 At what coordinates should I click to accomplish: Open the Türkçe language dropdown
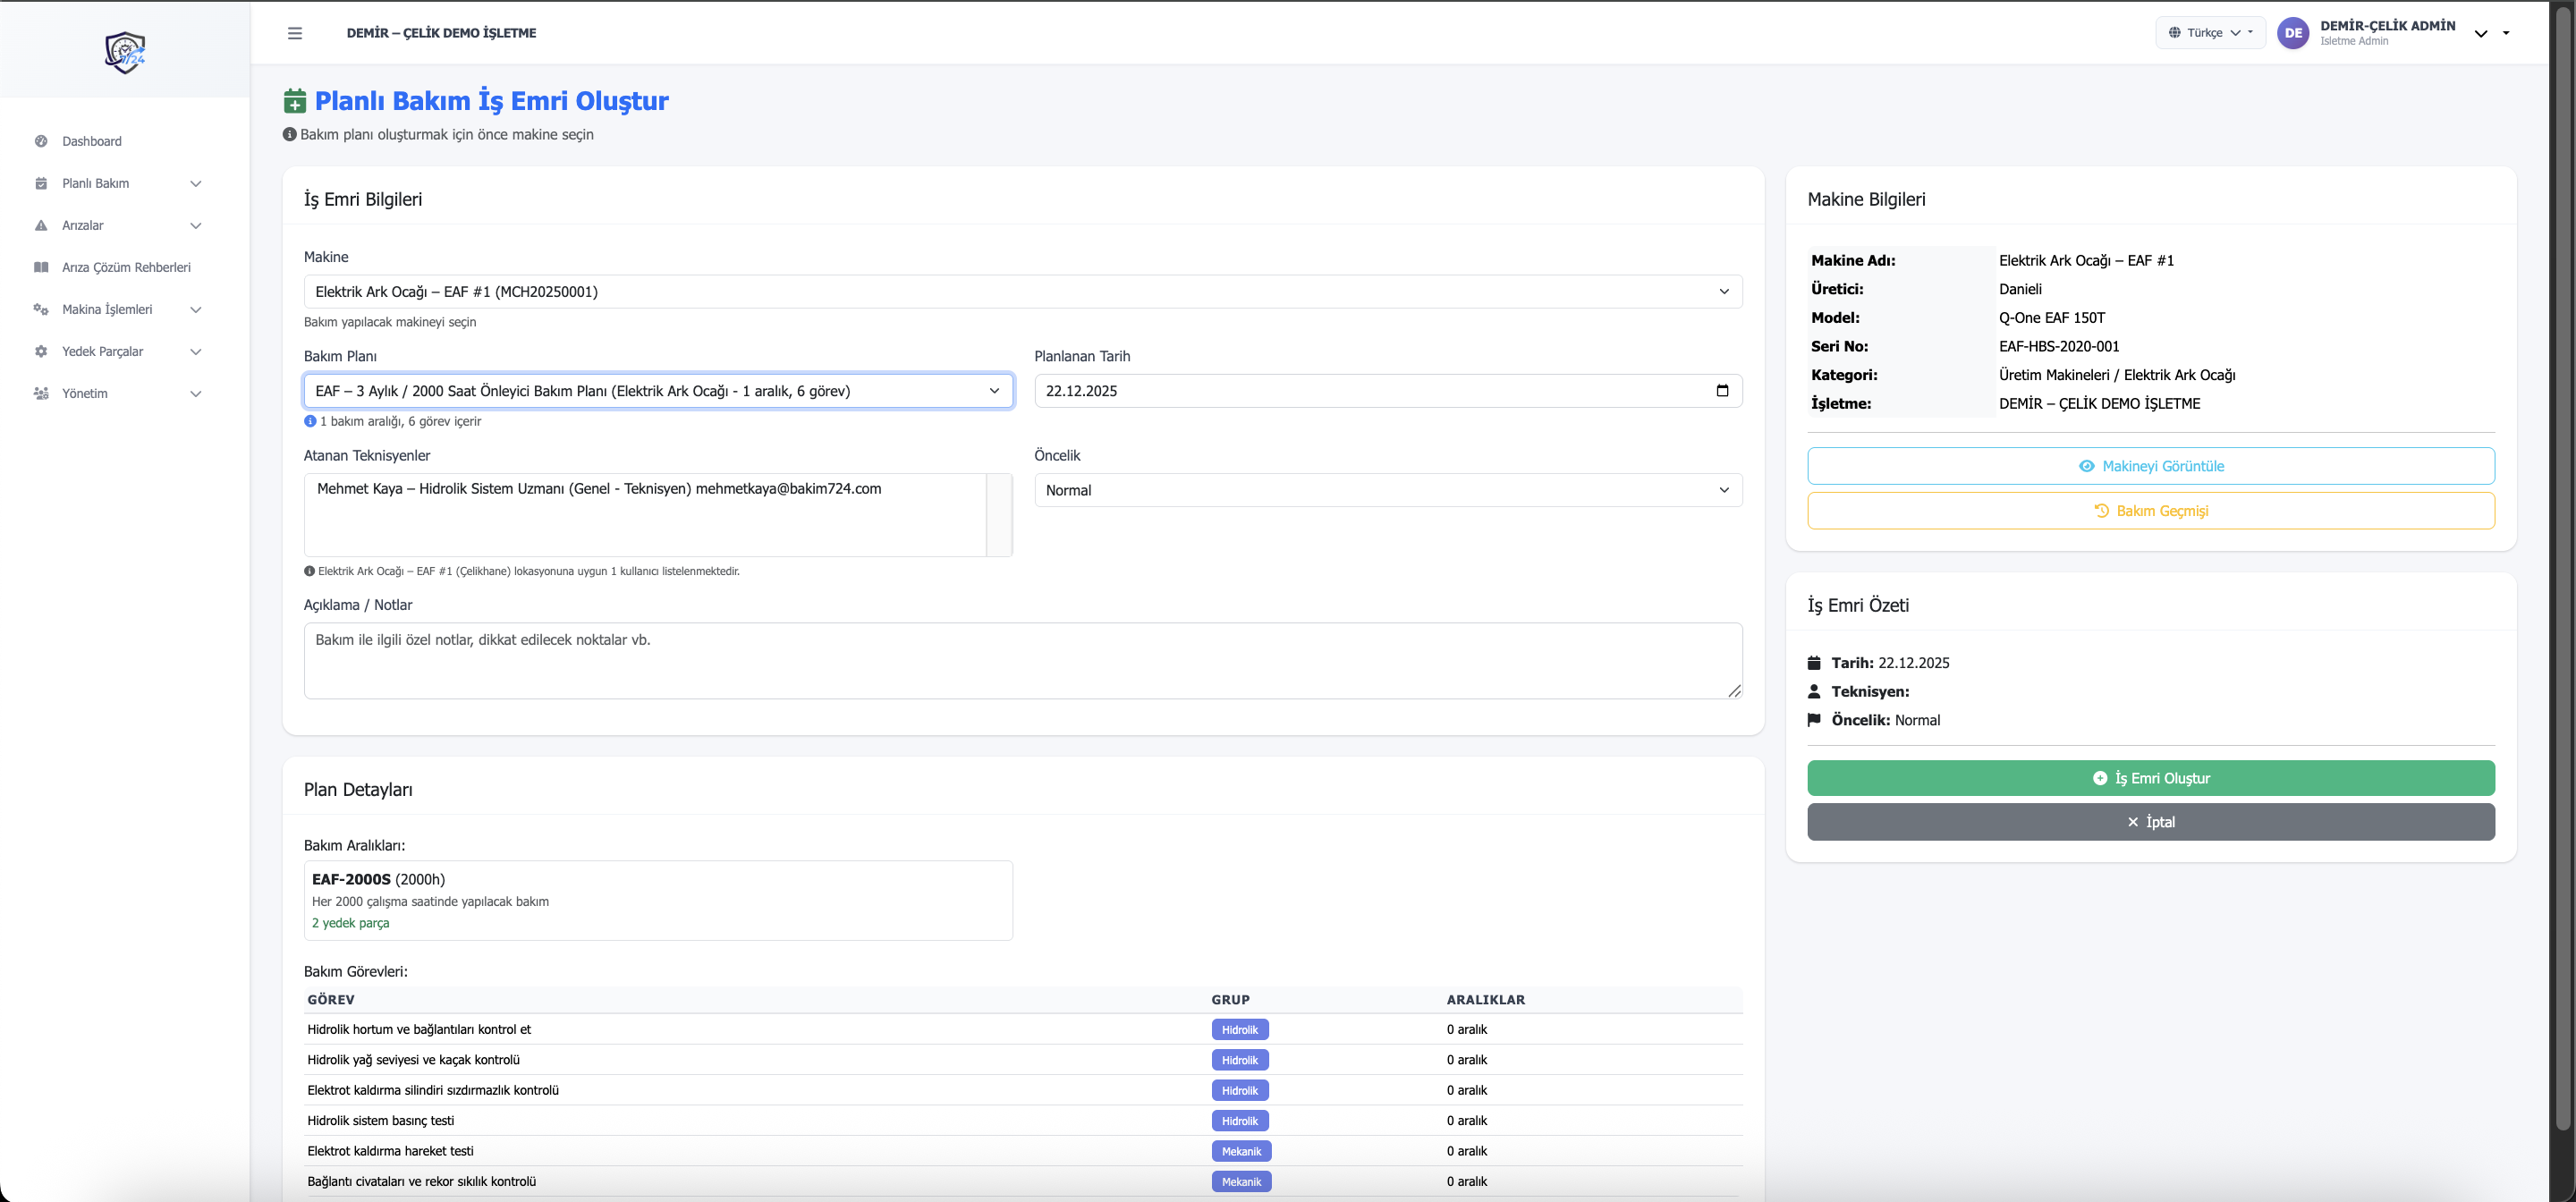2209,33
